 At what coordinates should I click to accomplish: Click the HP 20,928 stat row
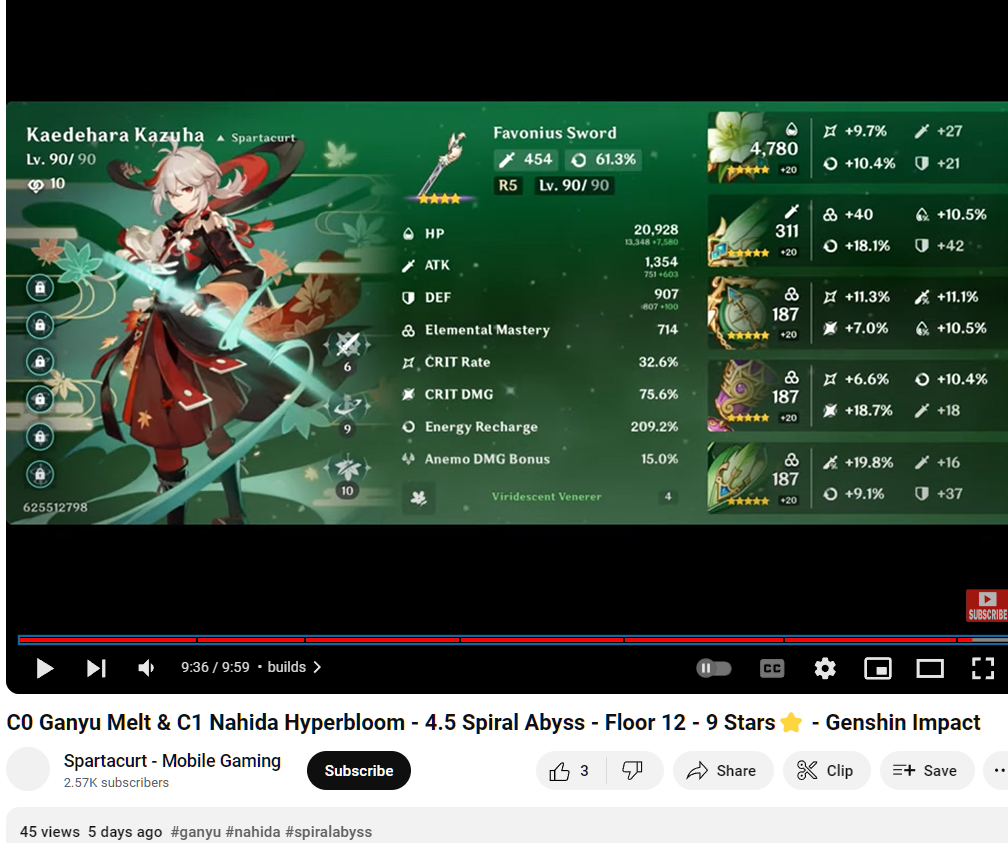click(539, 233)
